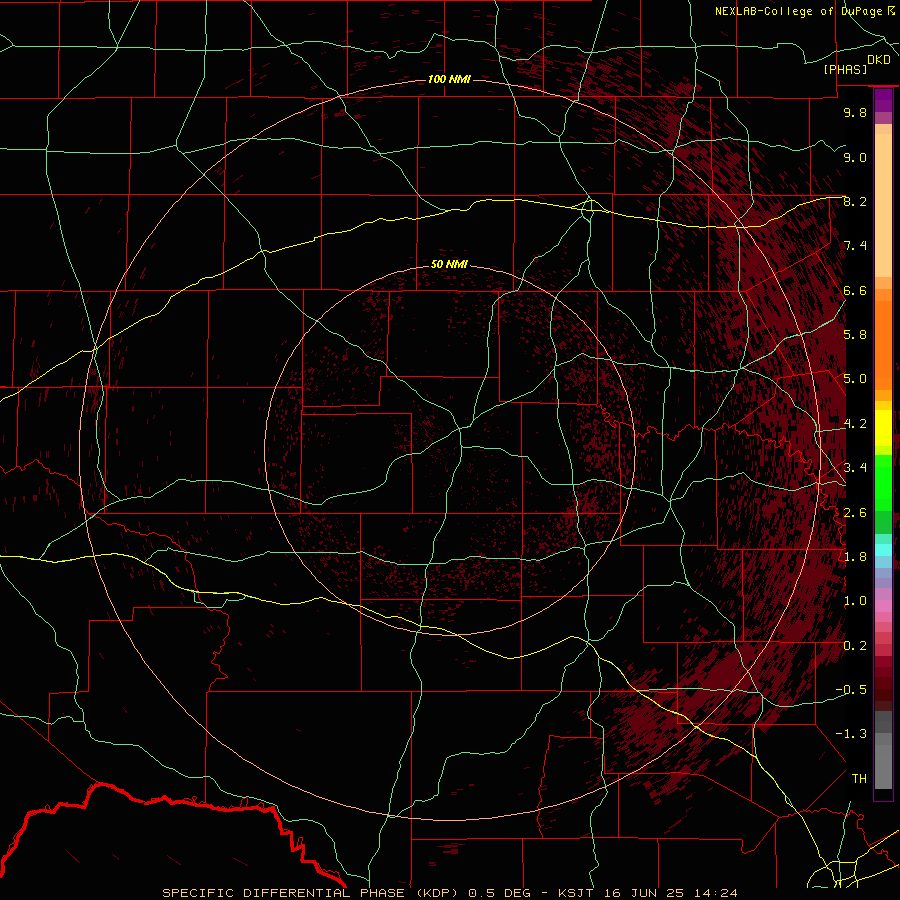Click the 9.0 scale value
The height and width of the screenshot is (900, 900).
pyautogui.click(x=855, y=157)
